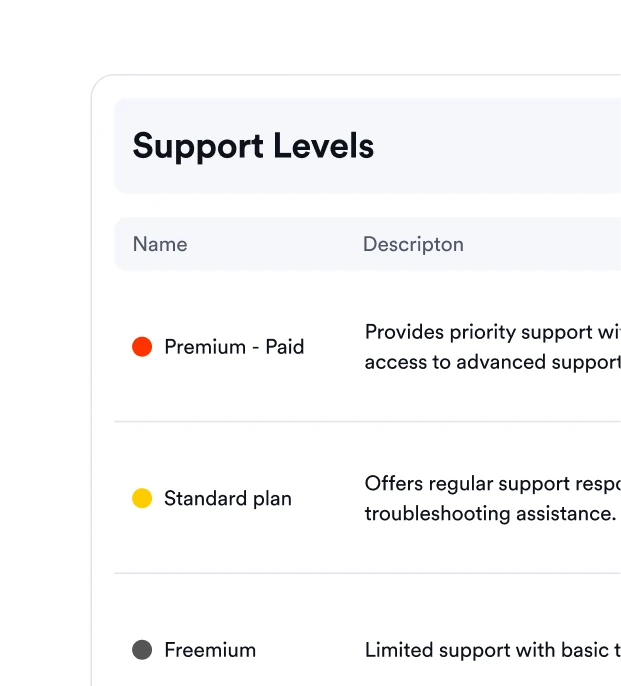
Task: Click the Support Levels title banner
Action: [x=368, y=146]
